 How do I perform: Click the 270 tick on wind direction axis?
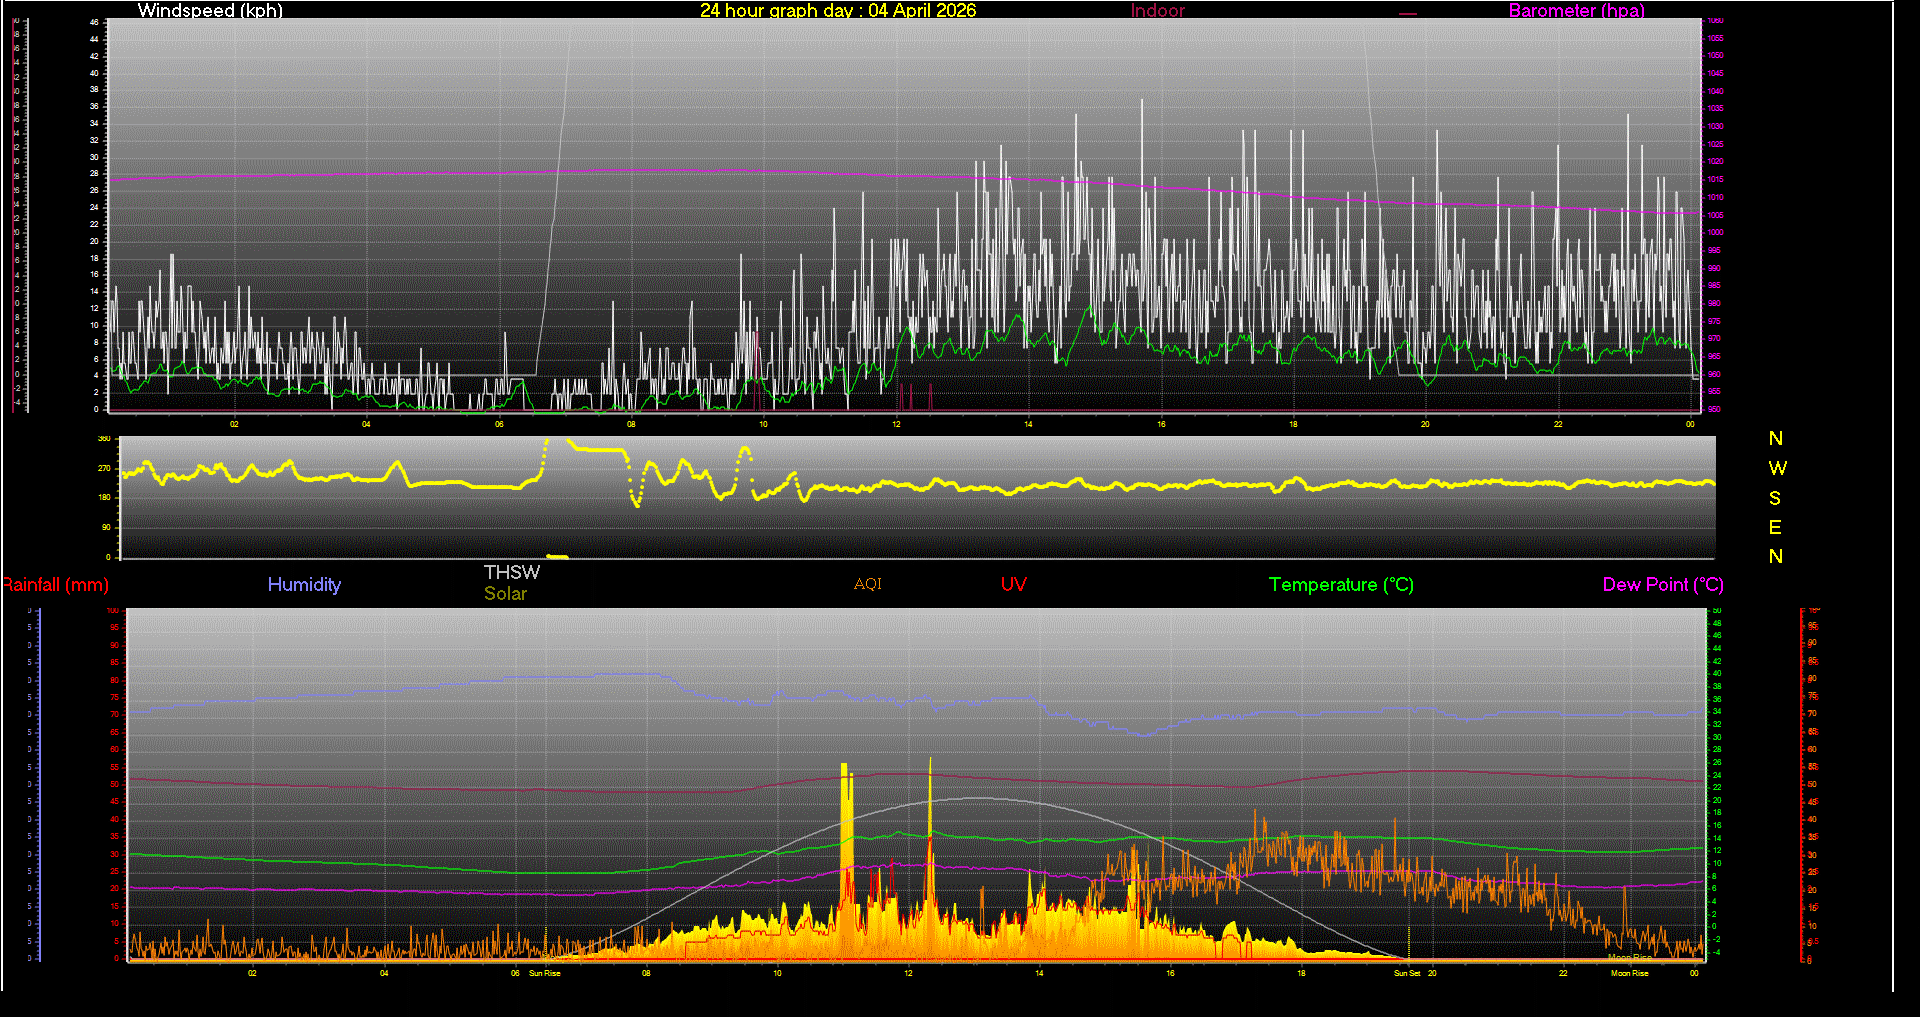(104, 468)
